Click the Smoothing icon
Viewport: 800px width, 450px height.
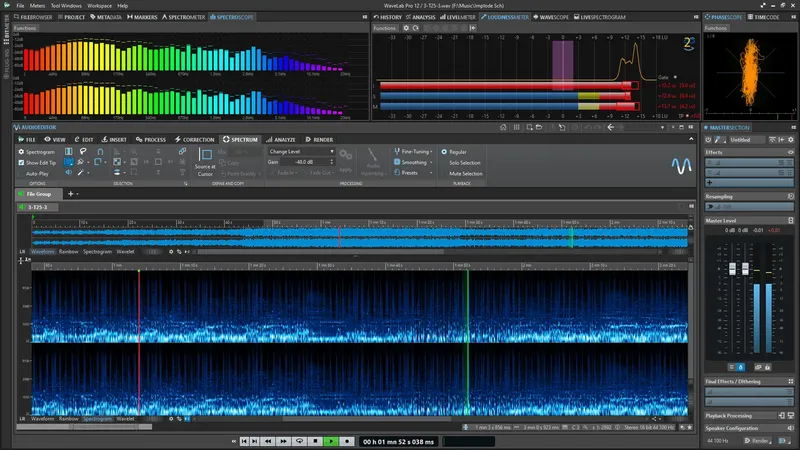[x=397, y=162]
